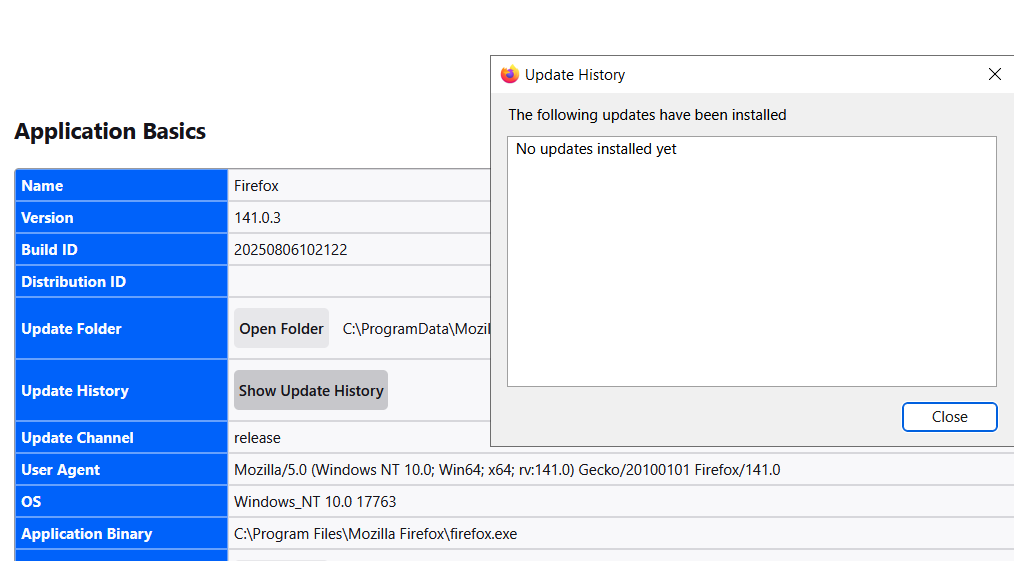
Task: Click the User Agent string value
Action: (x=507, y=470)
